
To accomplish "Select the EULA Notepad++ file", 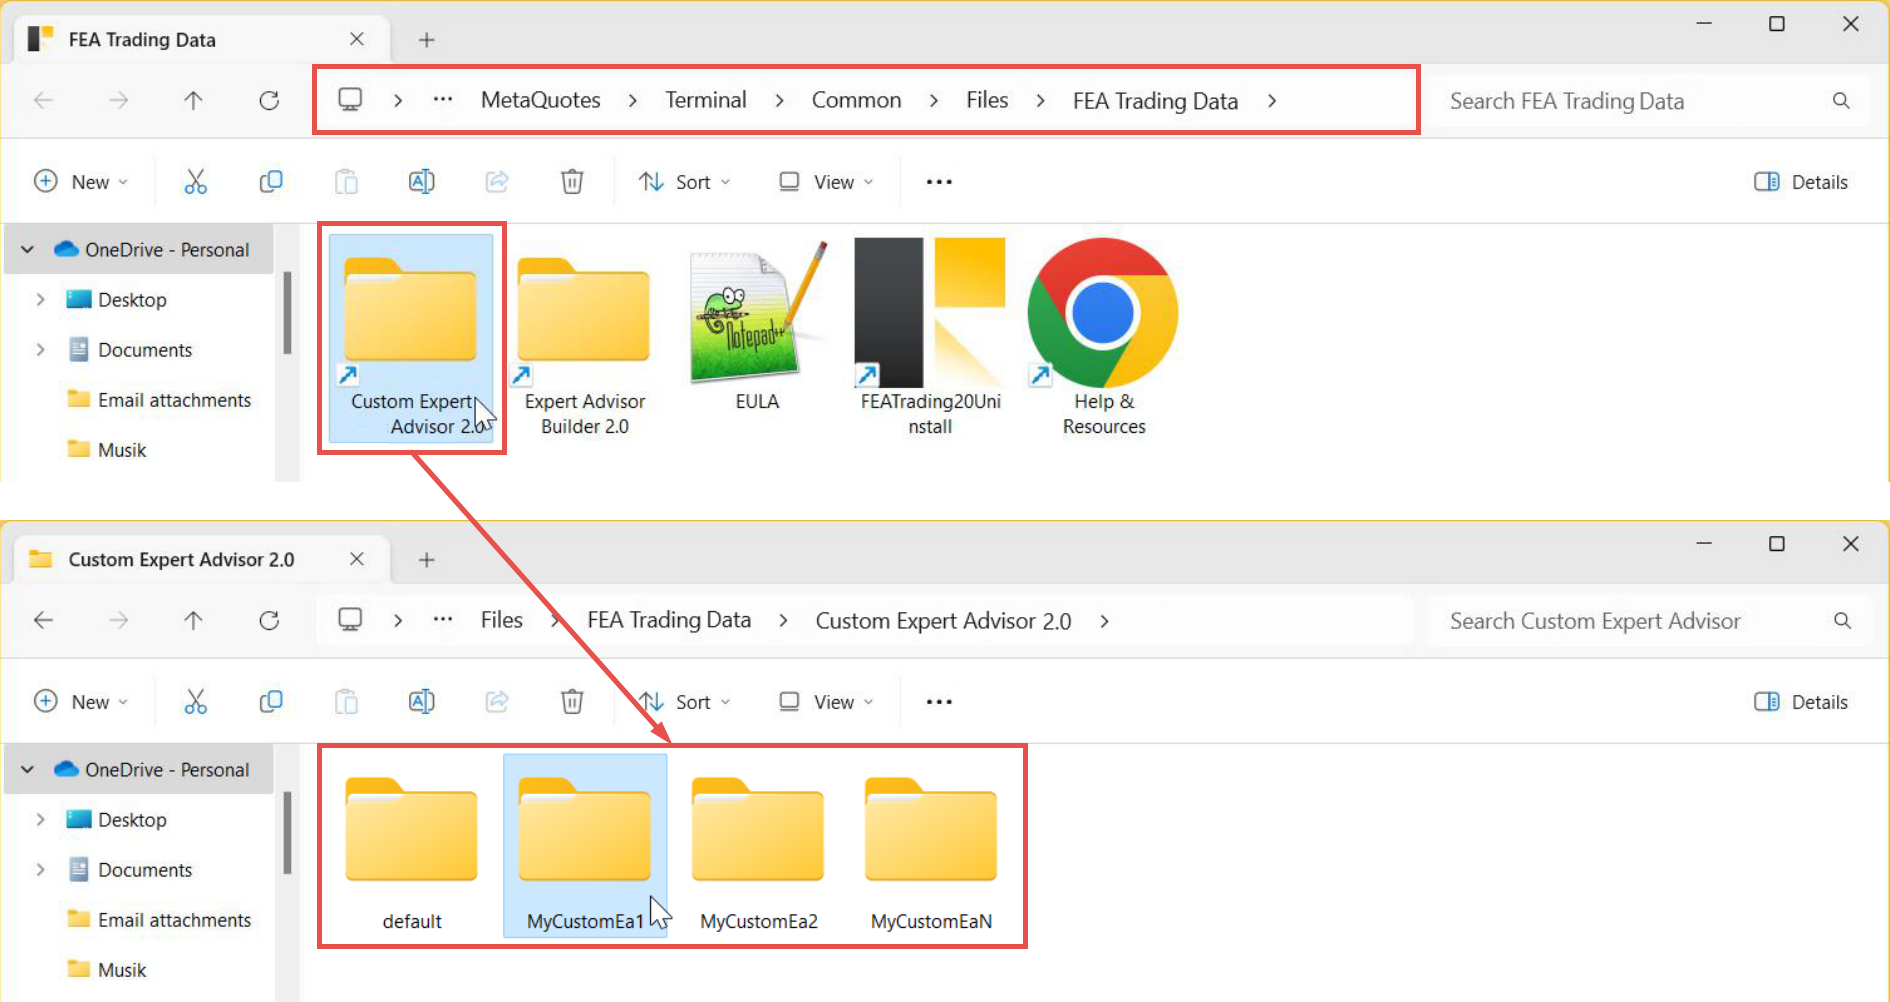I will pyautogui.click(x=757, y=326).
